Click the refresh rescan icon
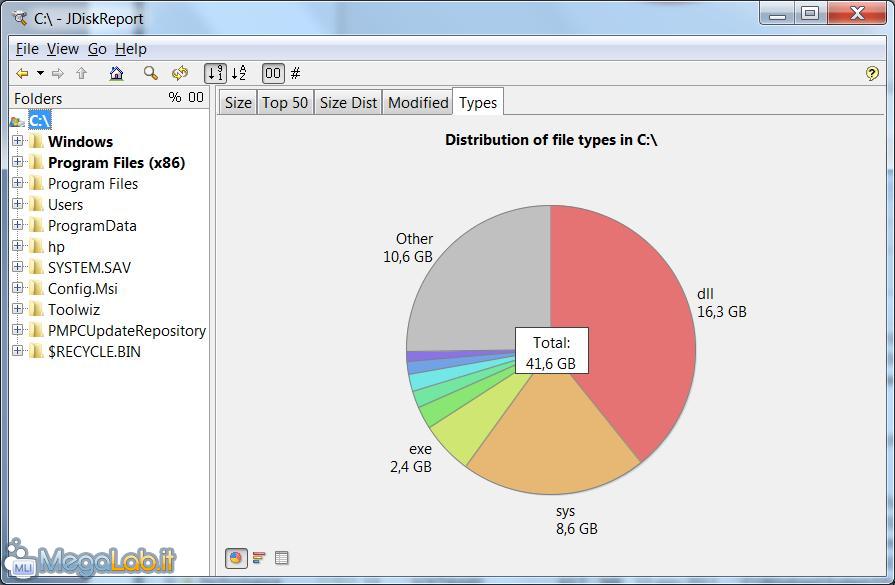The width and height of the screenshot is (895, 585). (180, 73)
